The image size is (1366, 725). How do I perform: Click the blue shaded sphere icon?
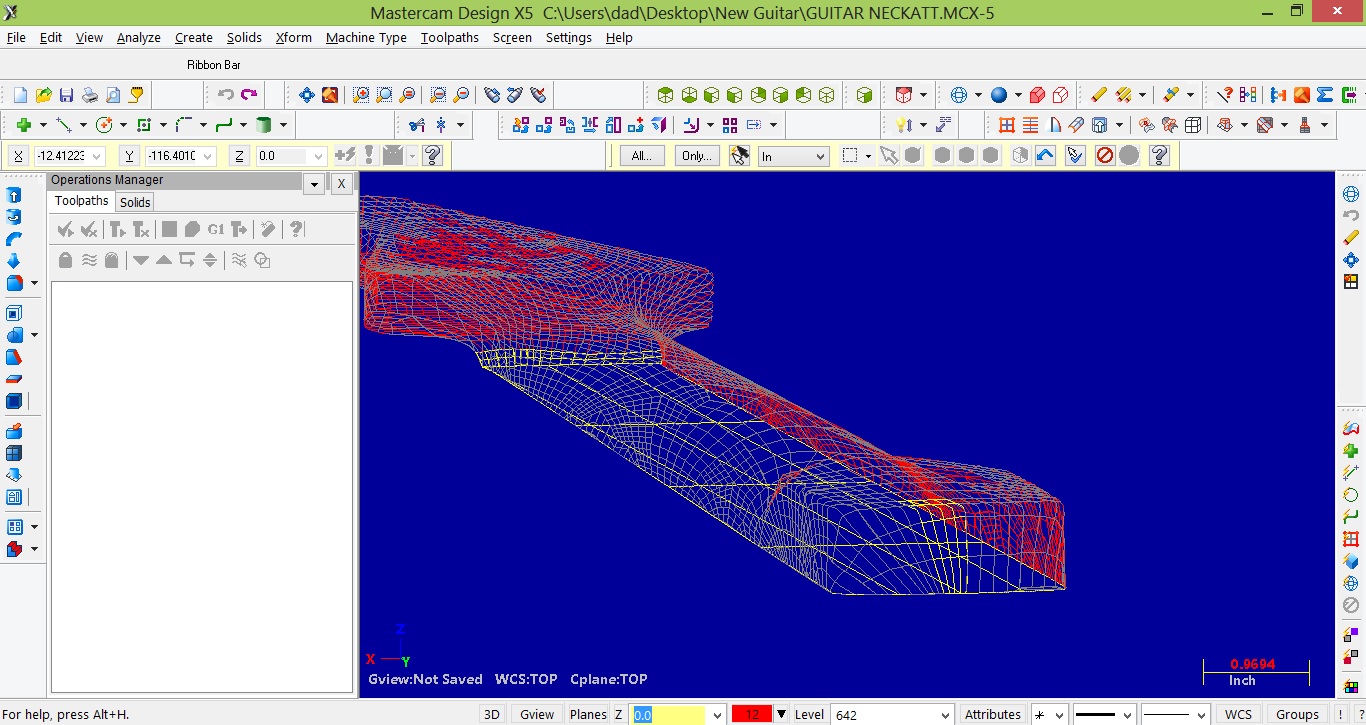[999, 95]
